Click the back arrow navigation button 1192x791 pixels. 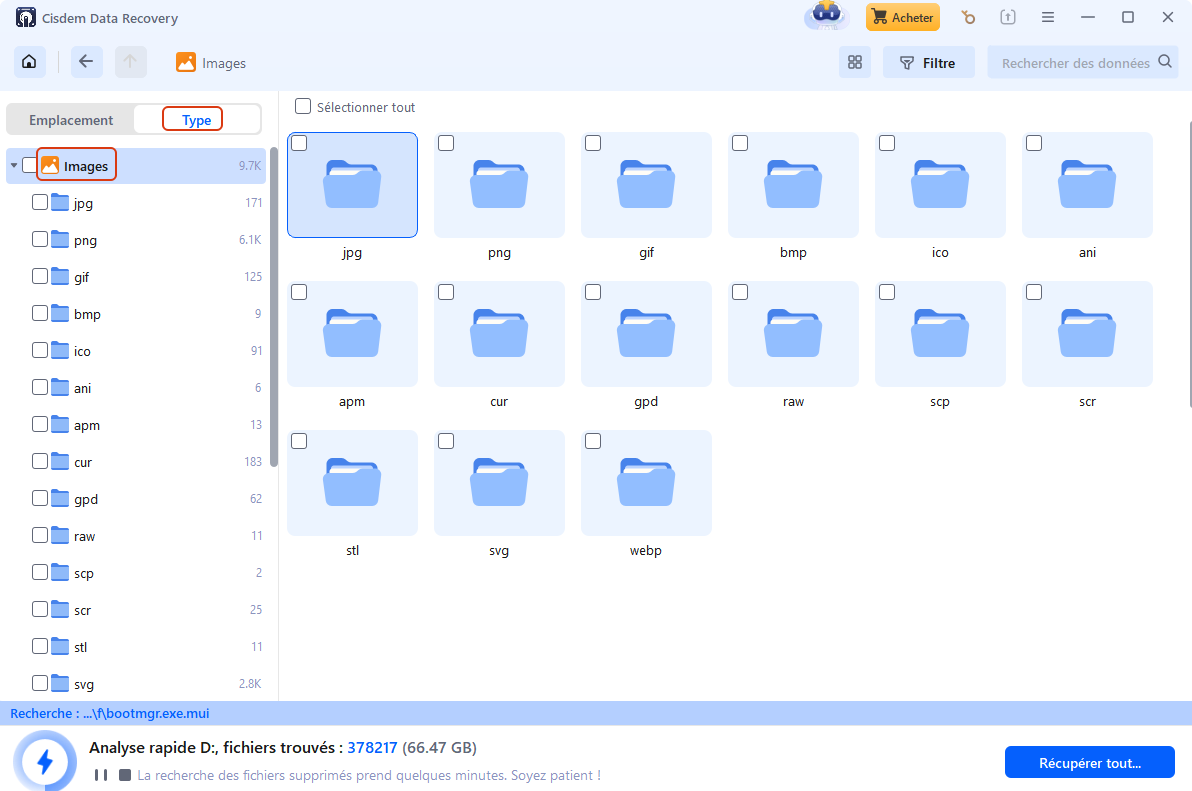pyautogui.click(x=86, y=62)
